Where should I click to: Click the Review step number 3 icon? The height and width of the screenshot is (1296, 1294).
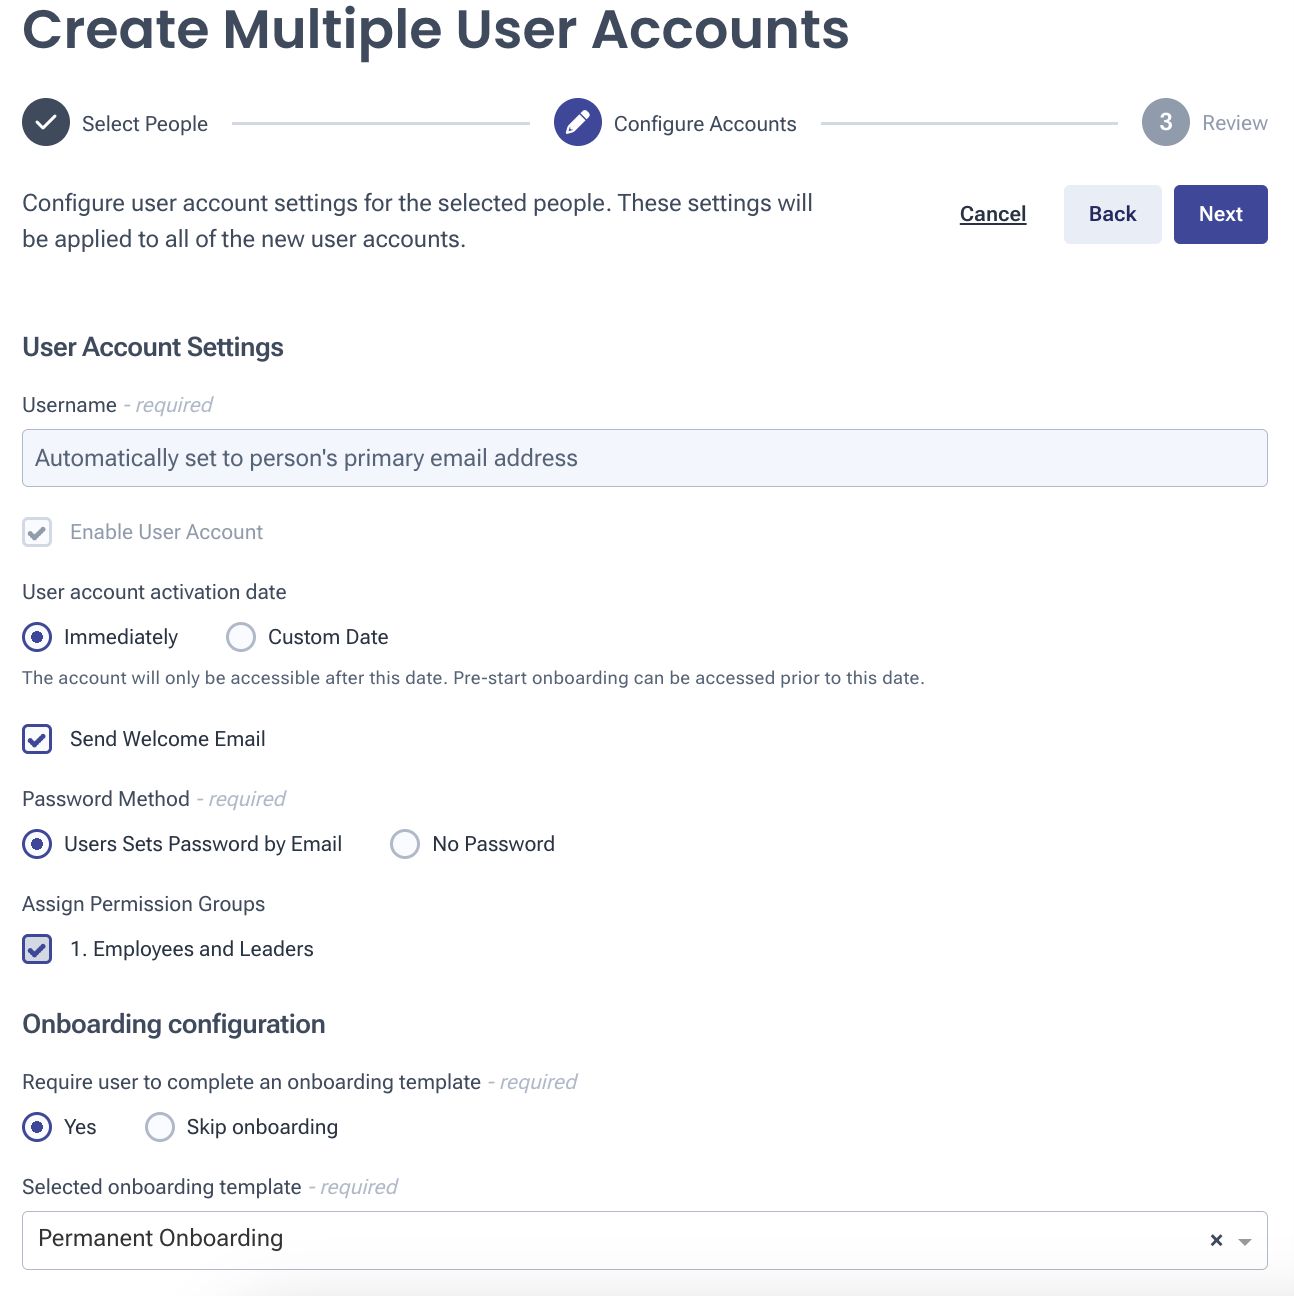click(x=1166, y=122)
